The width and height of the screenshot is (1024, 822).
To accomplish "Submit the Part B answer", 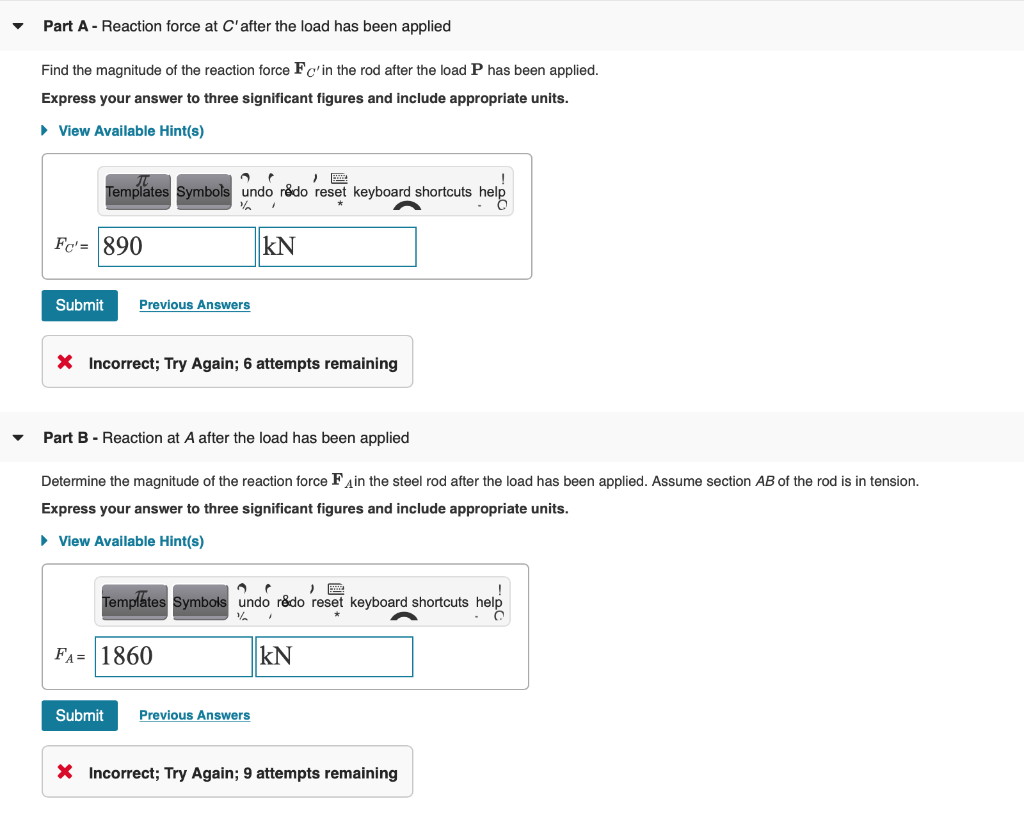I will 79,715.
